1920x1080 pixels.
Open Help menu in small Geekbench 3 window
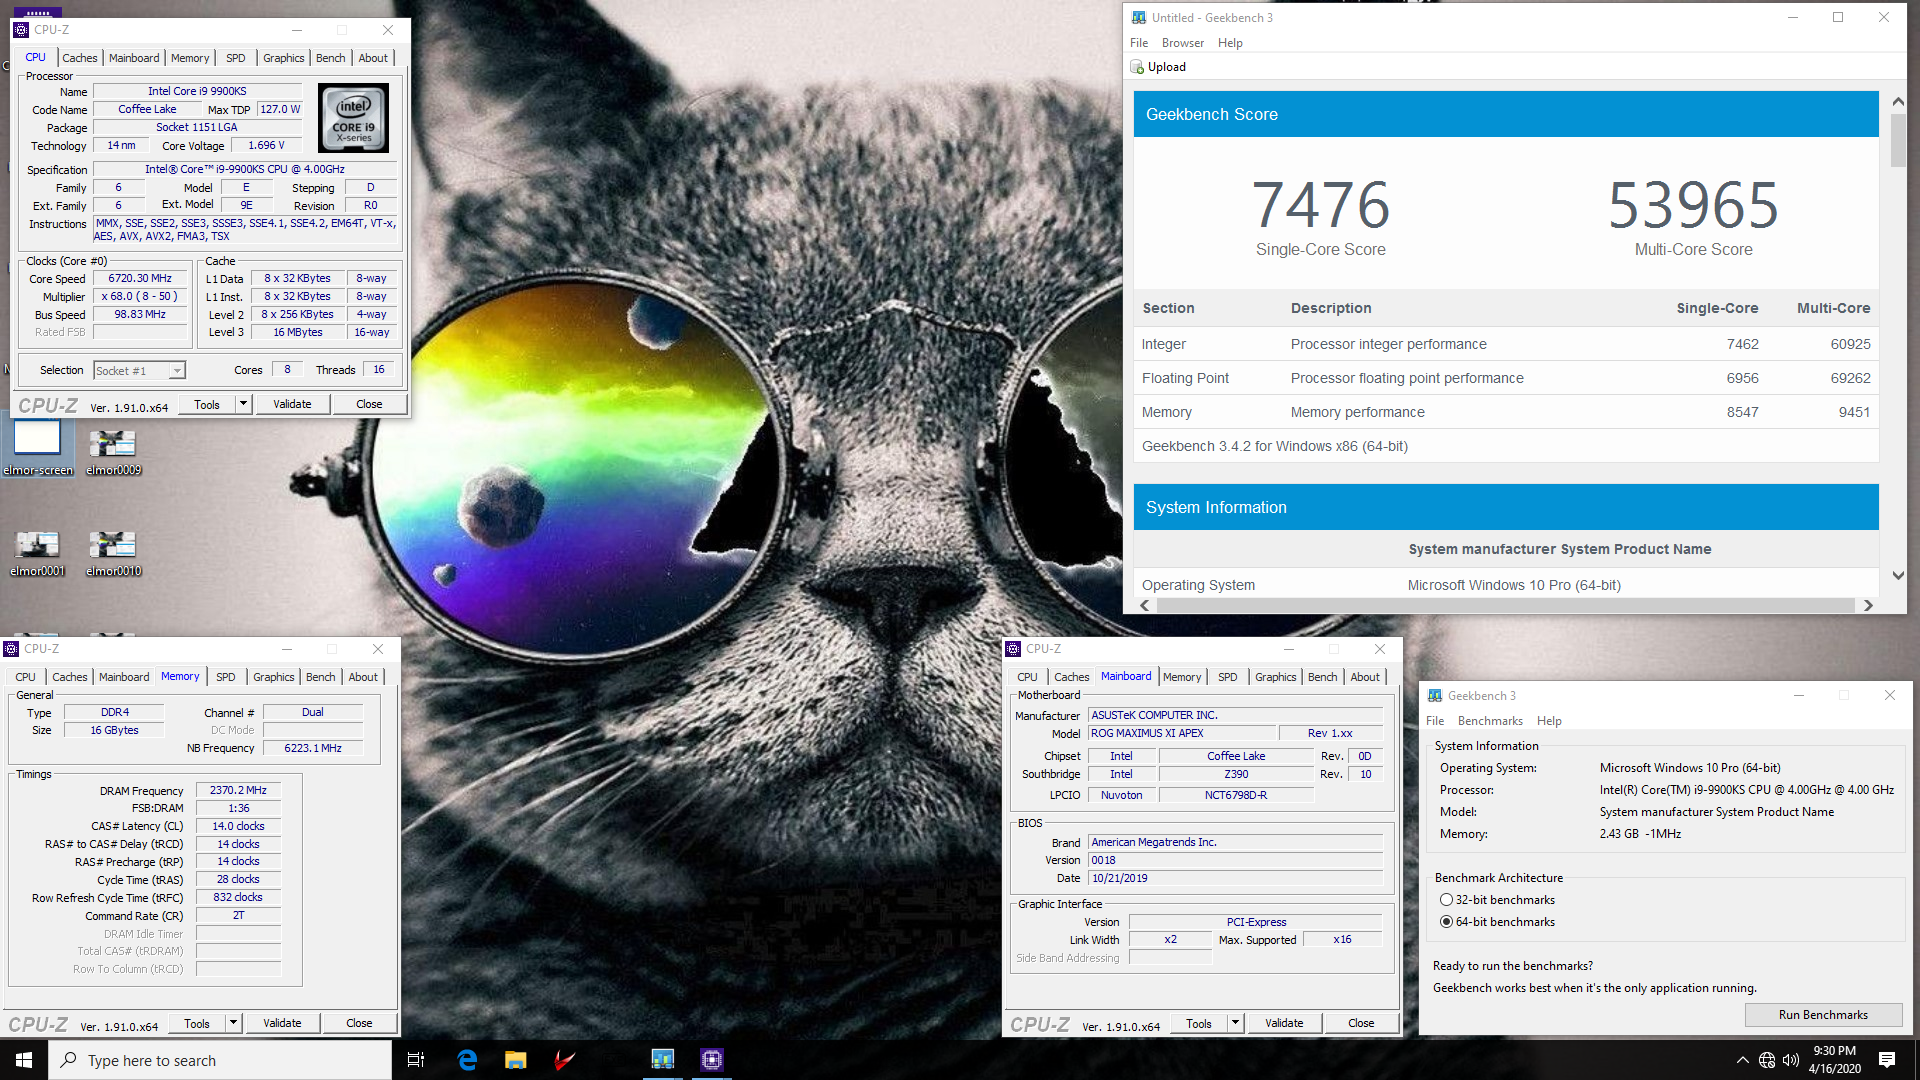(x=1549, y=721)
